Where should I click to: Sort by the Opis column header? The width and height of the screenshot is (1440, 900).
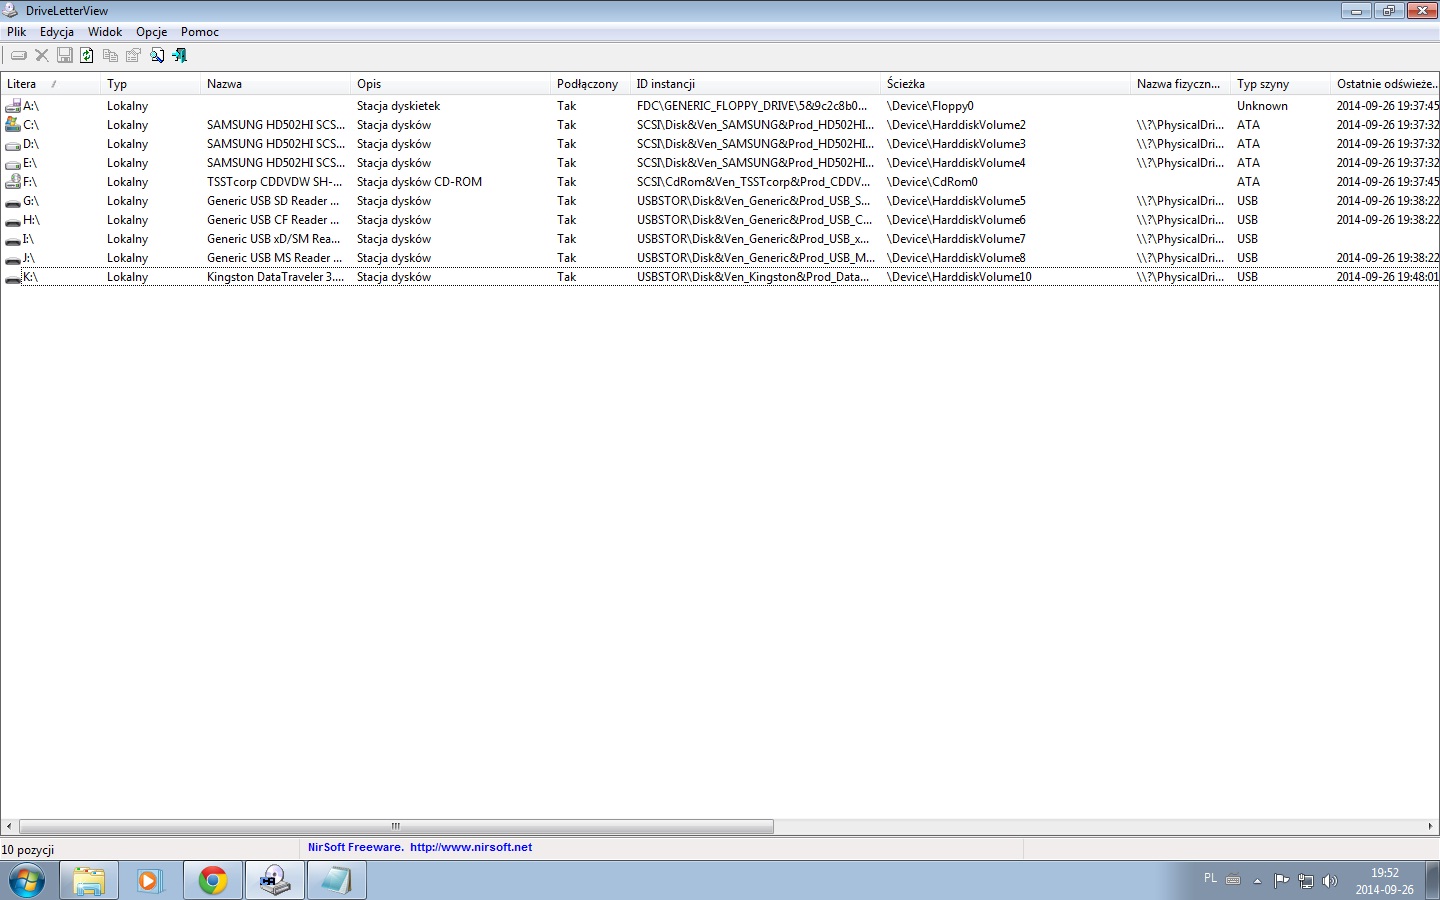pos(451,84)
